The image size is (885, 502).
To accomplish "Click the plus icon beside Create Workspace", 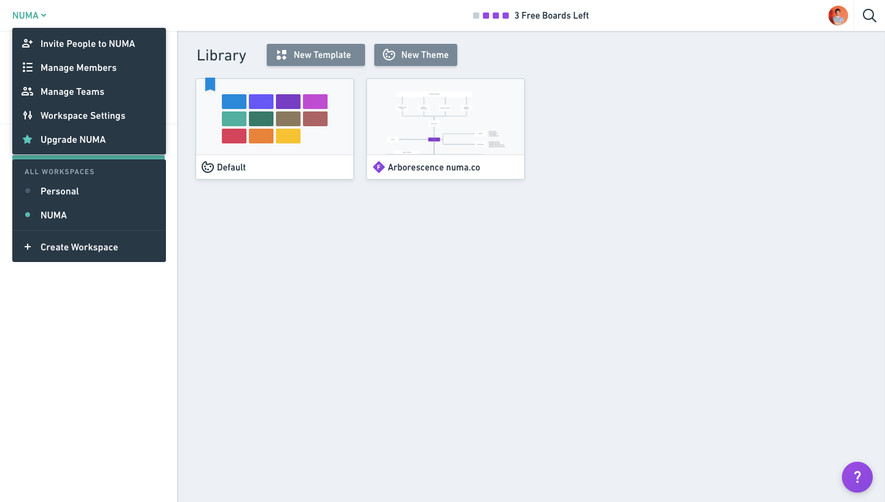I will click(27, 247).
